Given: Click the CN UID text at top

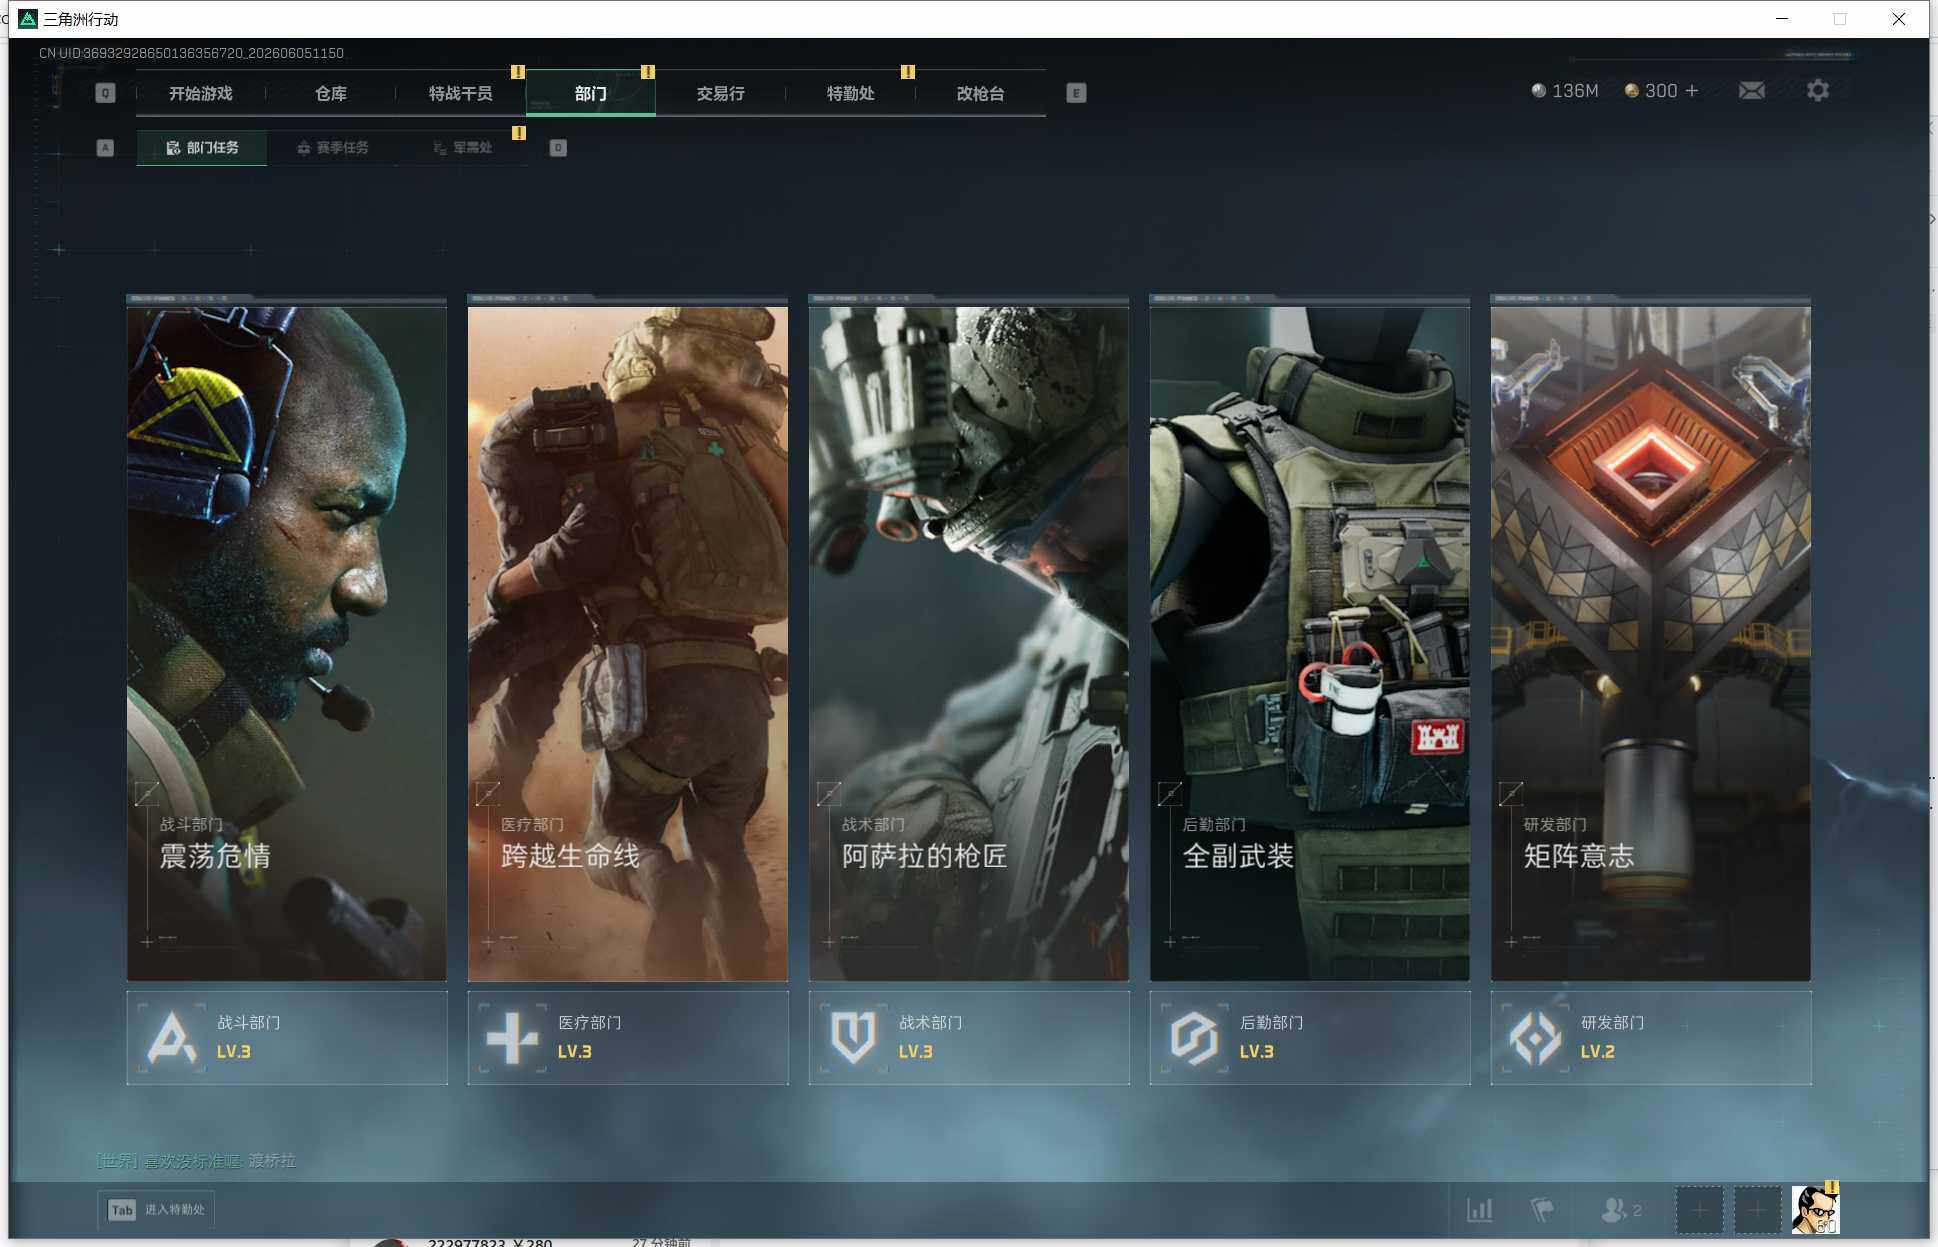Looking at the screenshot, I should 191,53.
